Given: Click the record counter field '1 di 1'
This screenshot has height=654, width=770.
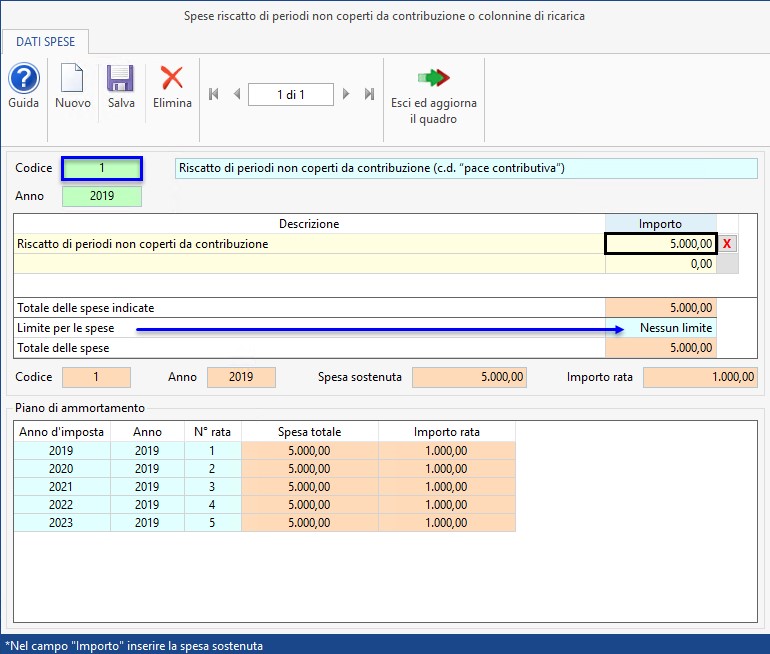Looking at the screenshot, I should 291,94.
